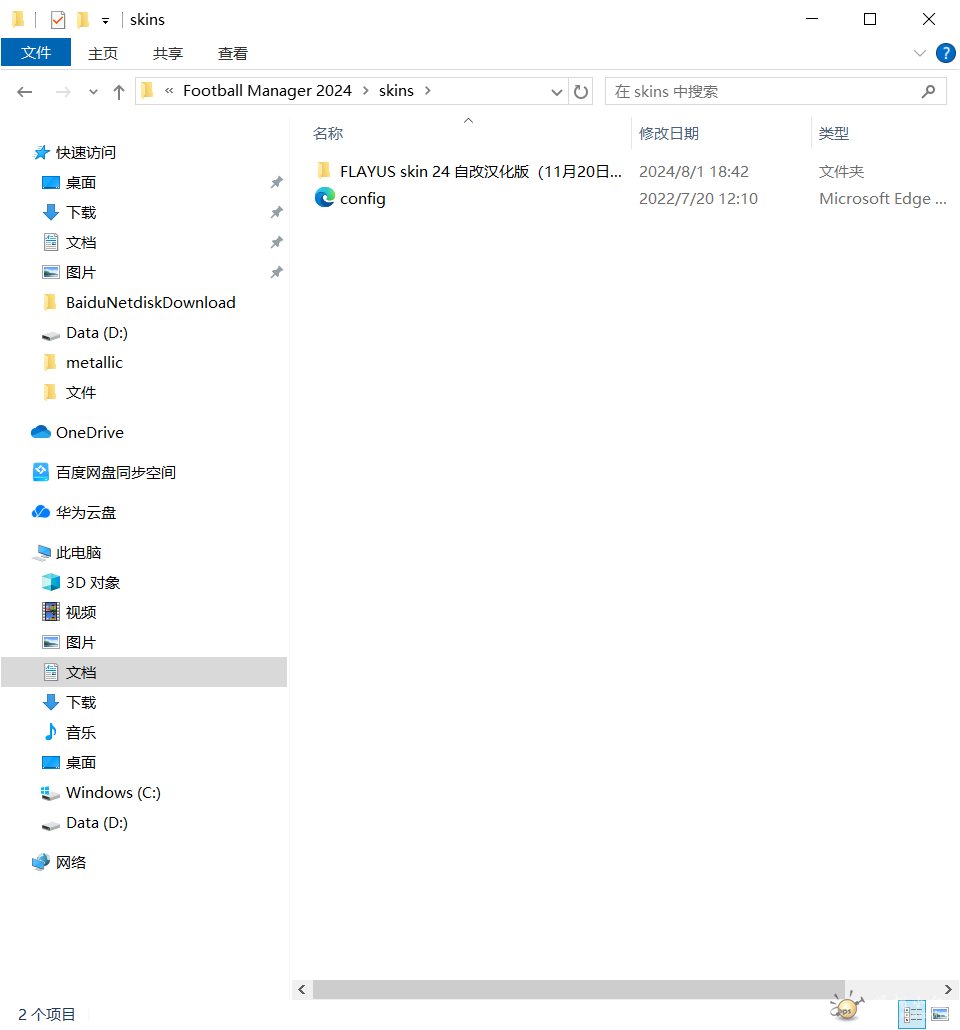The width and height of the screenshot is (960, 1030).
Task: Expand the breadcrumb overflow double chevron
Action: 169,91
